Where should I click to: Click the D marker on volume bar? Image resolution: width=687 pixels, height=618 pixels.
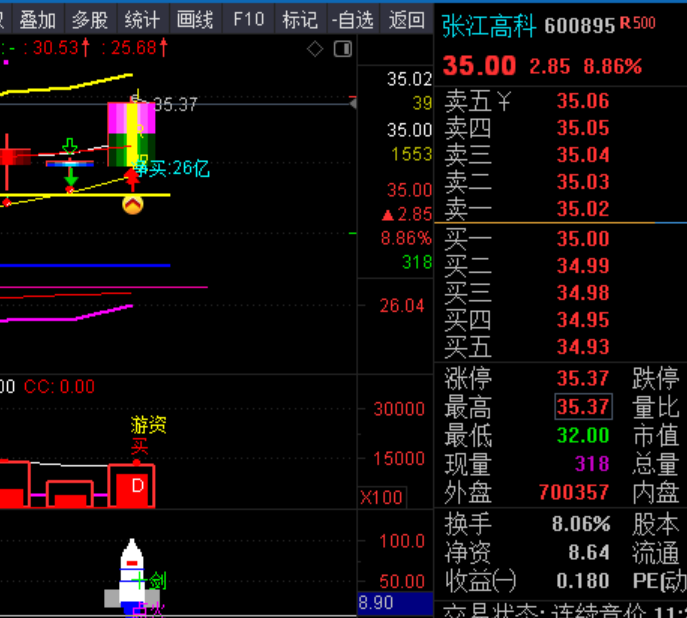[x=138, y=486]
